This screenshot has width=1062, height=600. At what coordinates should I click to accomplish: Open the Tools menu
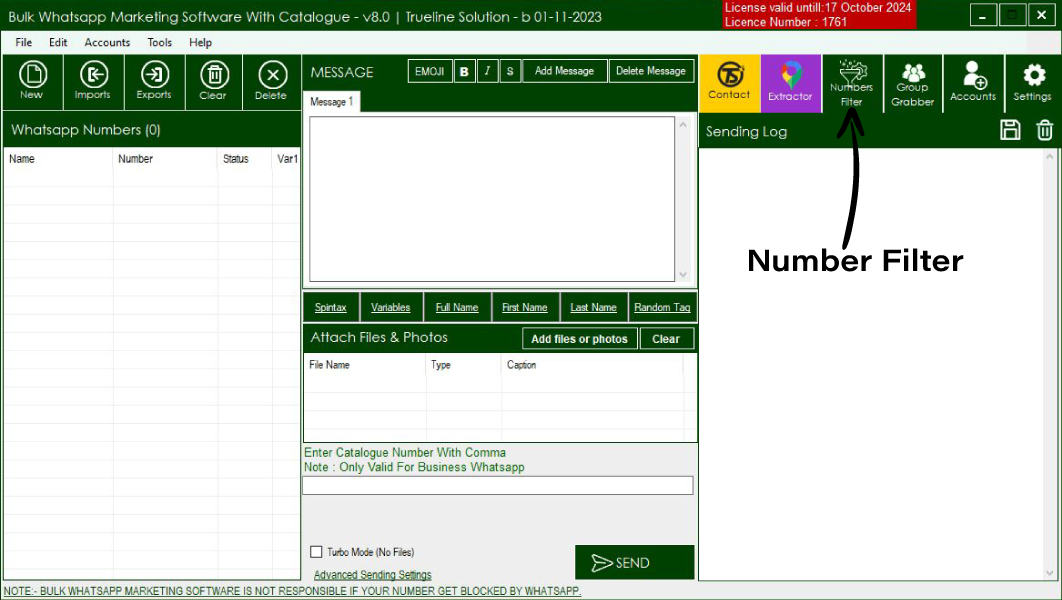pos(160,42)
